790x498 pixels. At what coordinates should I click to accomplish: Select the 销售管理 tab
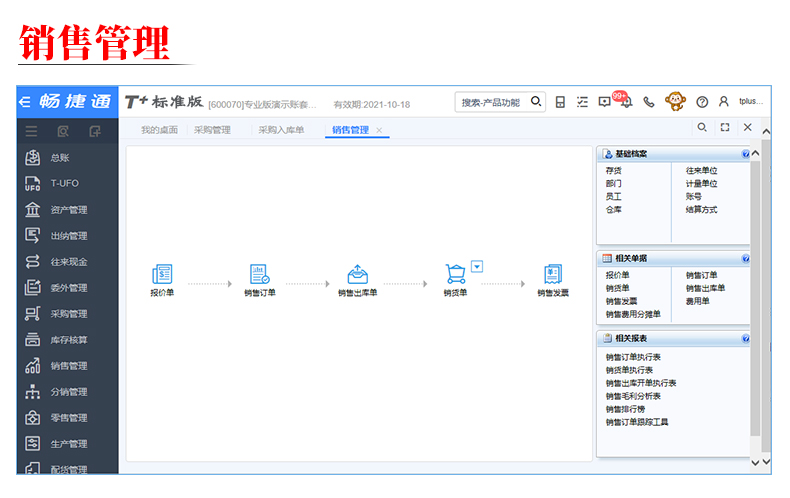(x=351, y=130)
